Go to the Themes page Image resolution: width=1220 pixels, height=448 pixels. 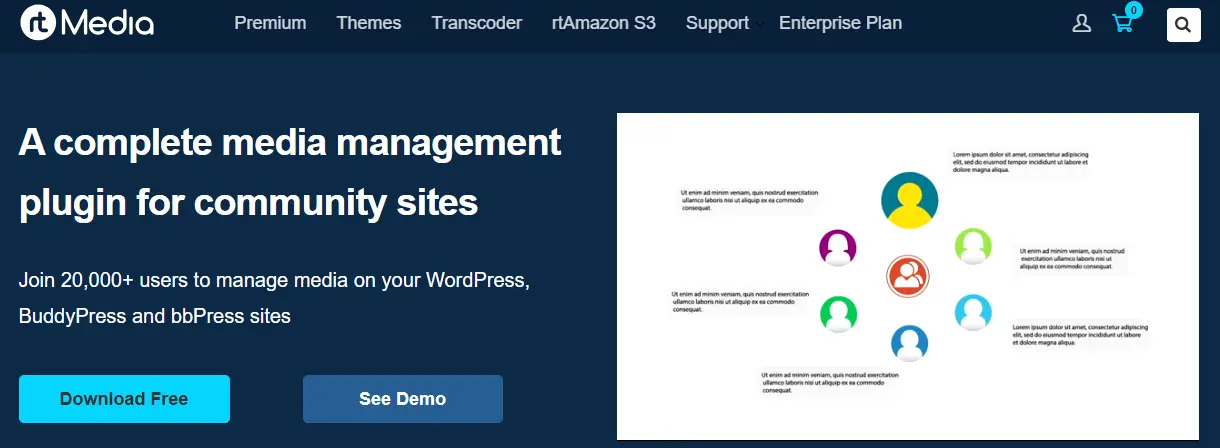[369, 23]
